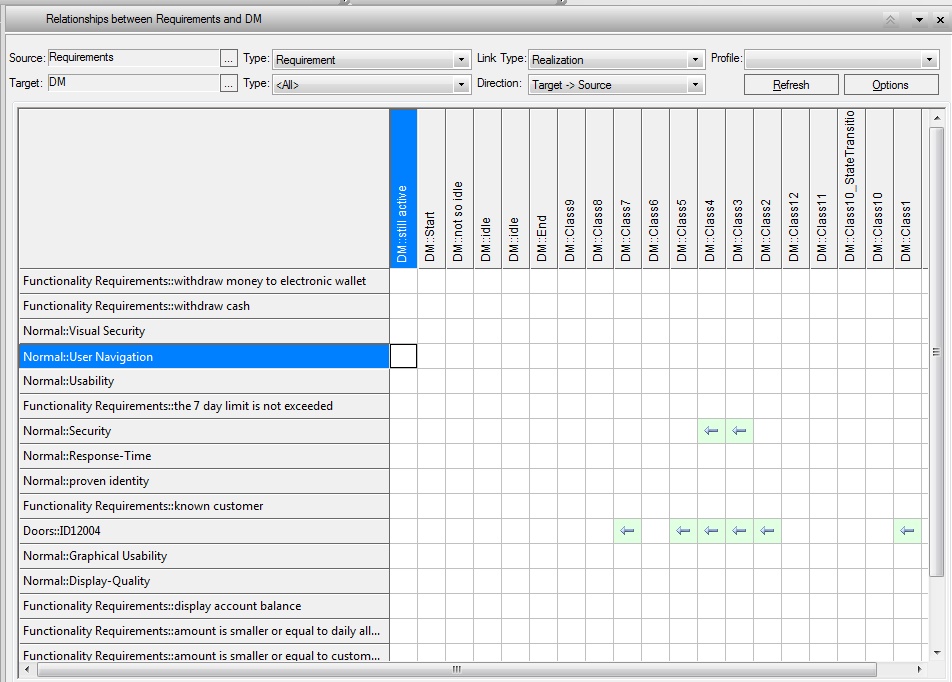The height and width of the screenshot is (682, 952).
Task: Select row Normal::proven identity
Action: pyautogui.click(x=204, y=481)
